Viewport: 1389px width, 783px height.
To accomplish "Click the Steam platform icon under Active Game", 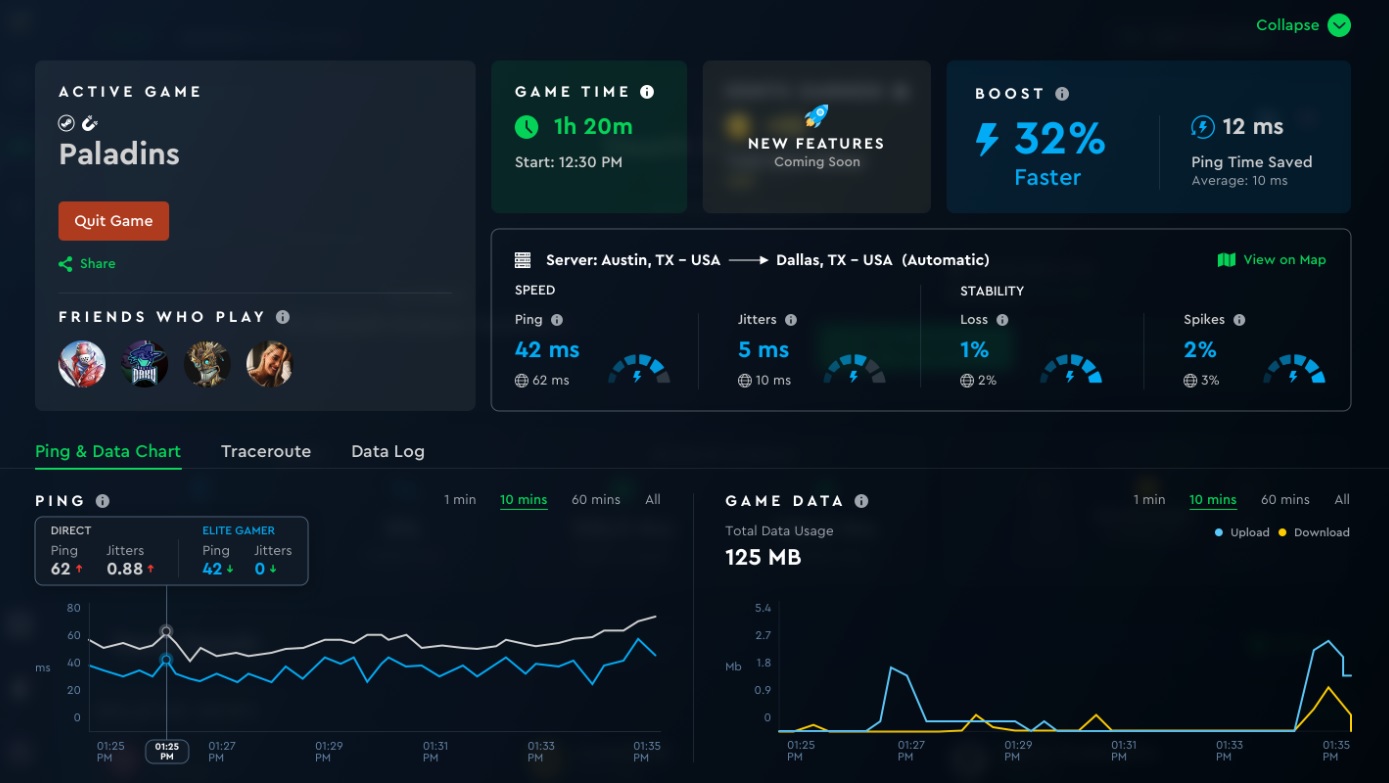I will click(66, 124).
